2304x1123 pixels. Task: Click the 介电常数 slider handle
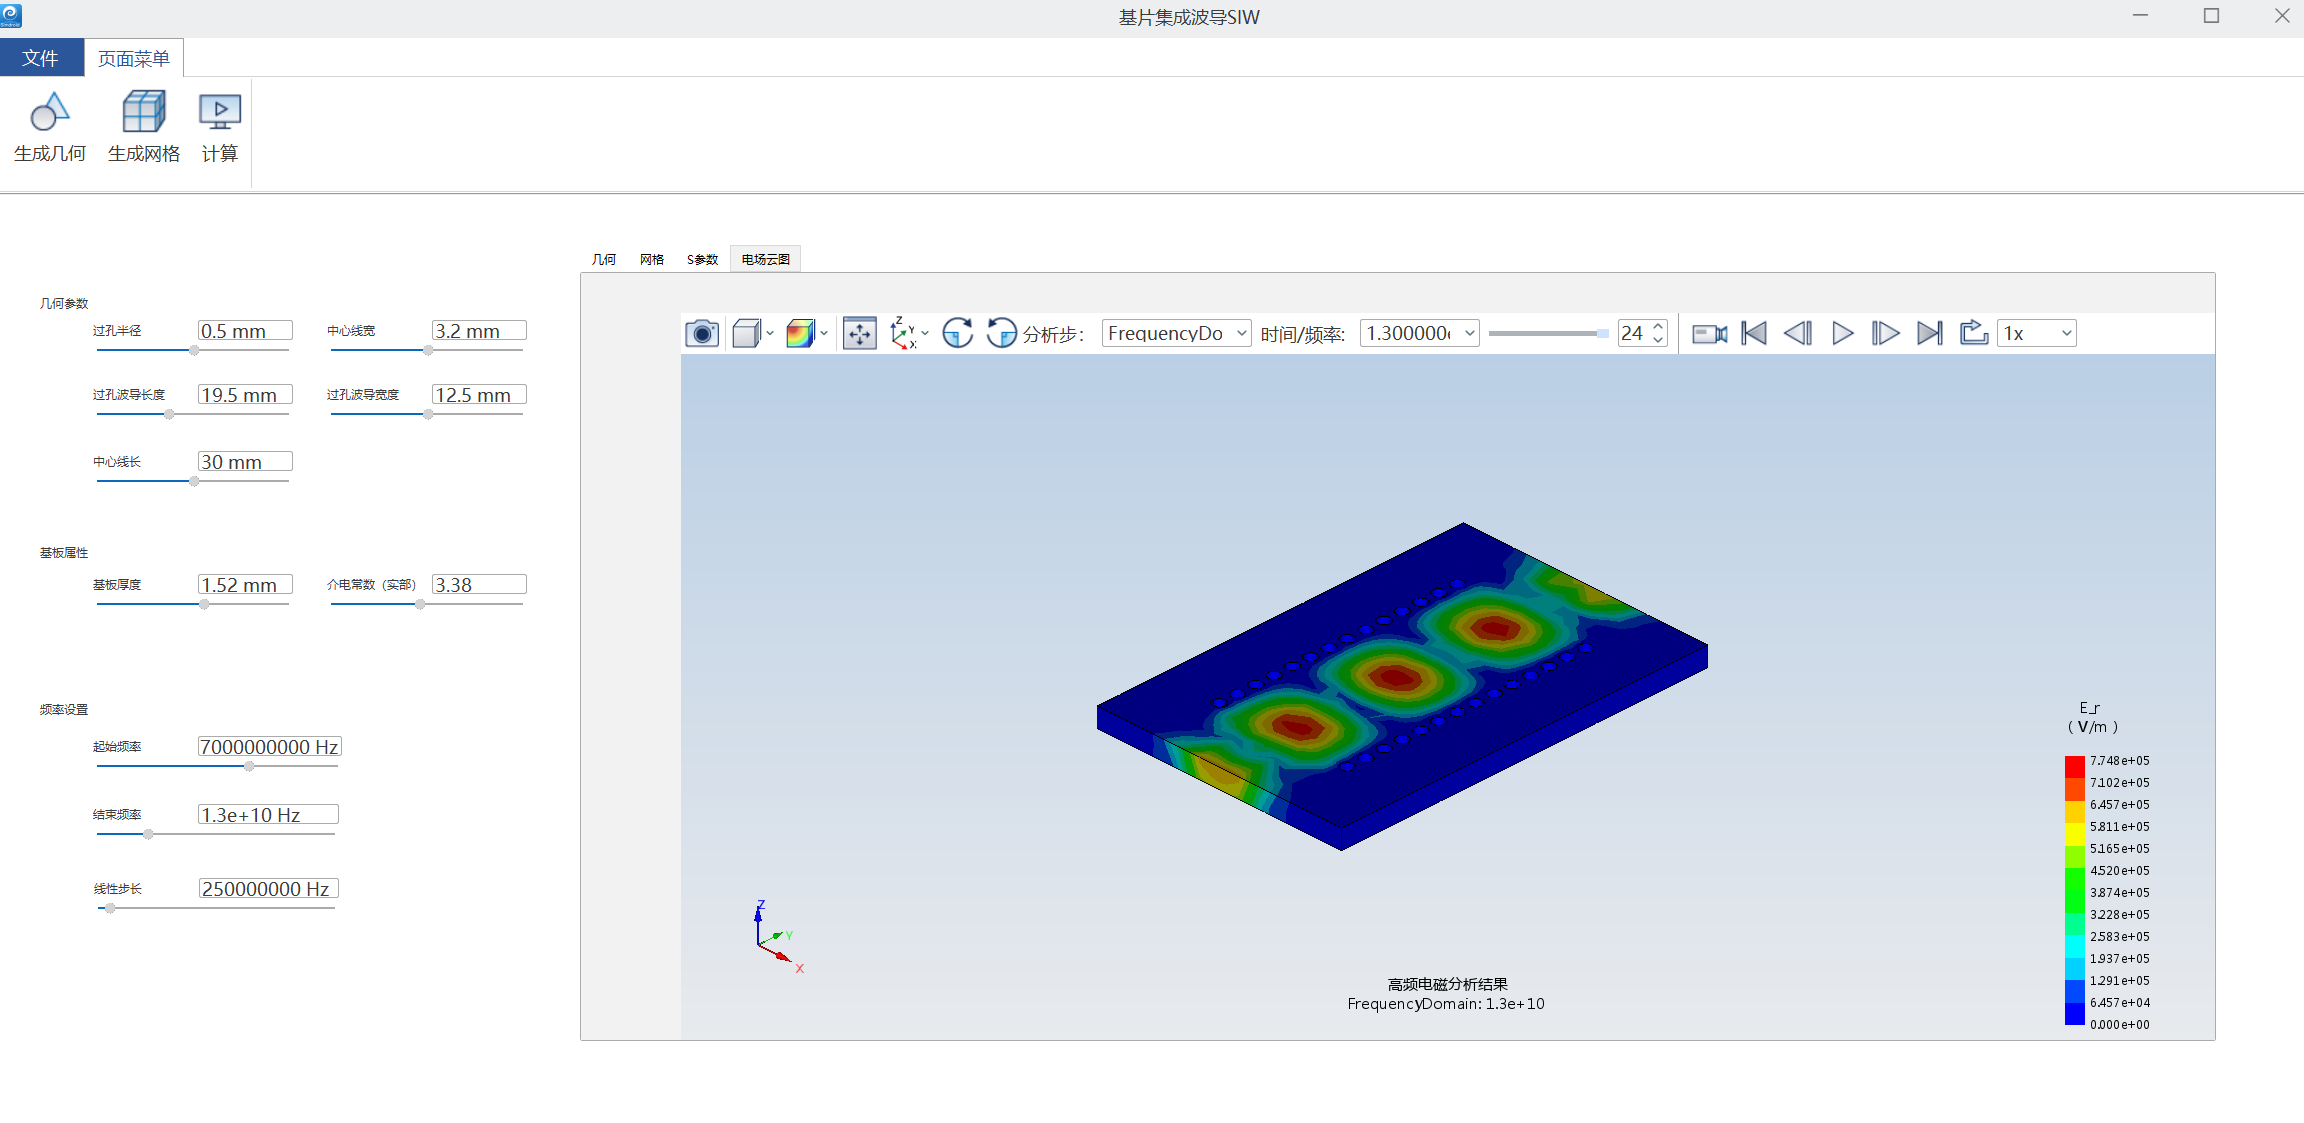pos(420,604)
